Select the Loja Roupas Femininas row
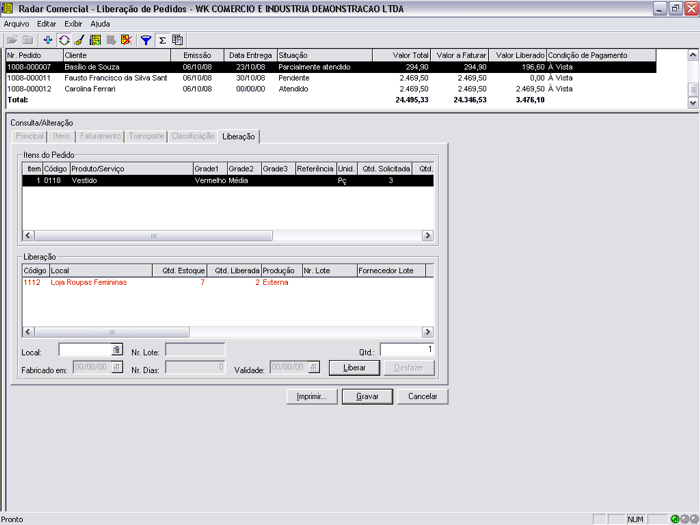The height and width of the screenshot is (525, 700). click(x=89, y=282)
